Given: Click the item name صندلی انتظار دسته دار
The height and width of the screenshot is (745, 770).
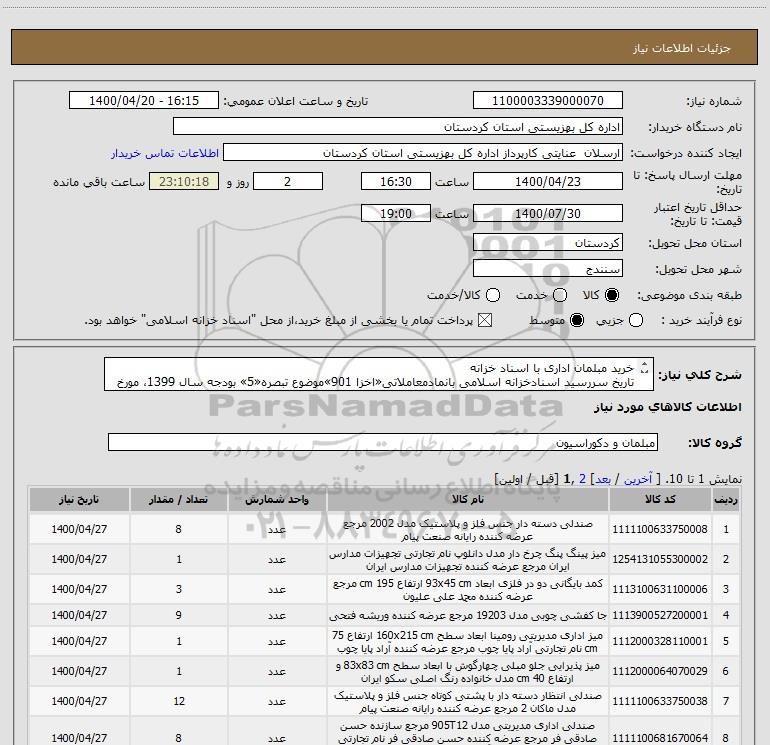Looking at the screenshot, I should click(x=468, y=702).
